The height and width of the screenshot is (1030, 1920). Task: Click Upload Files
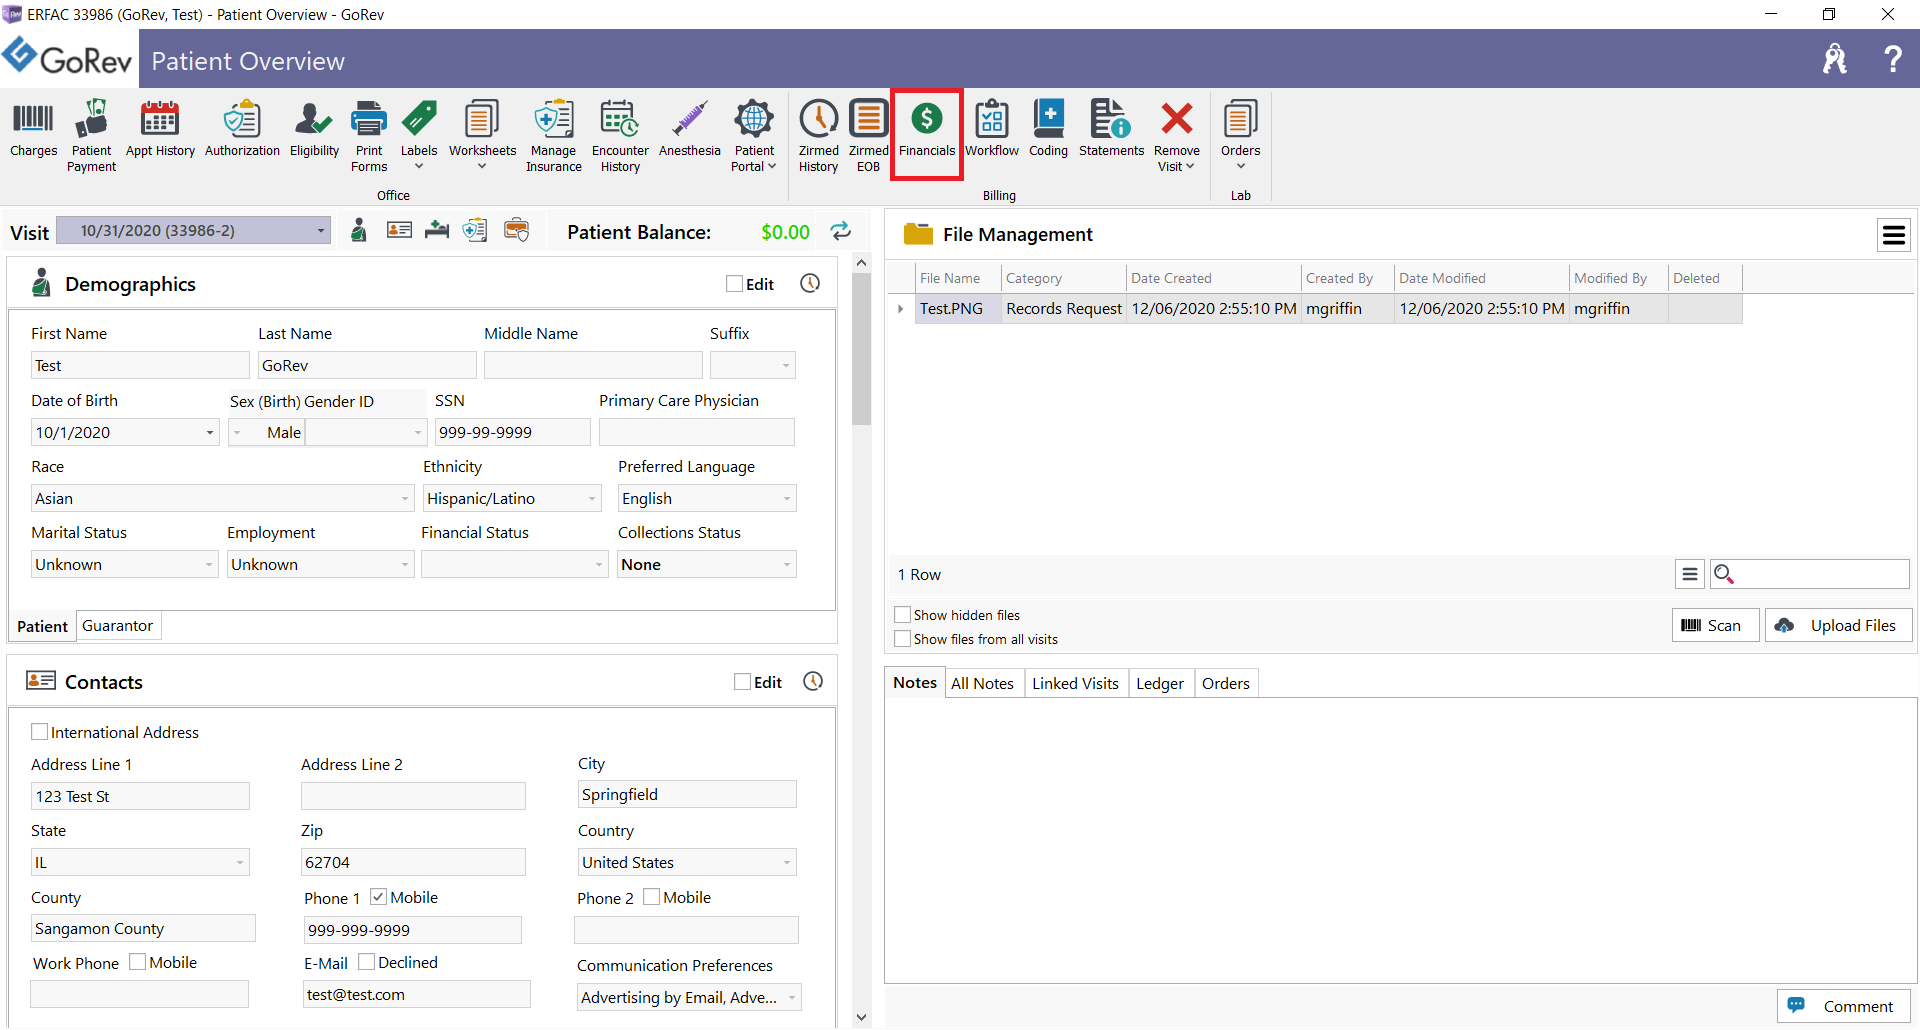pos(1838,625)
